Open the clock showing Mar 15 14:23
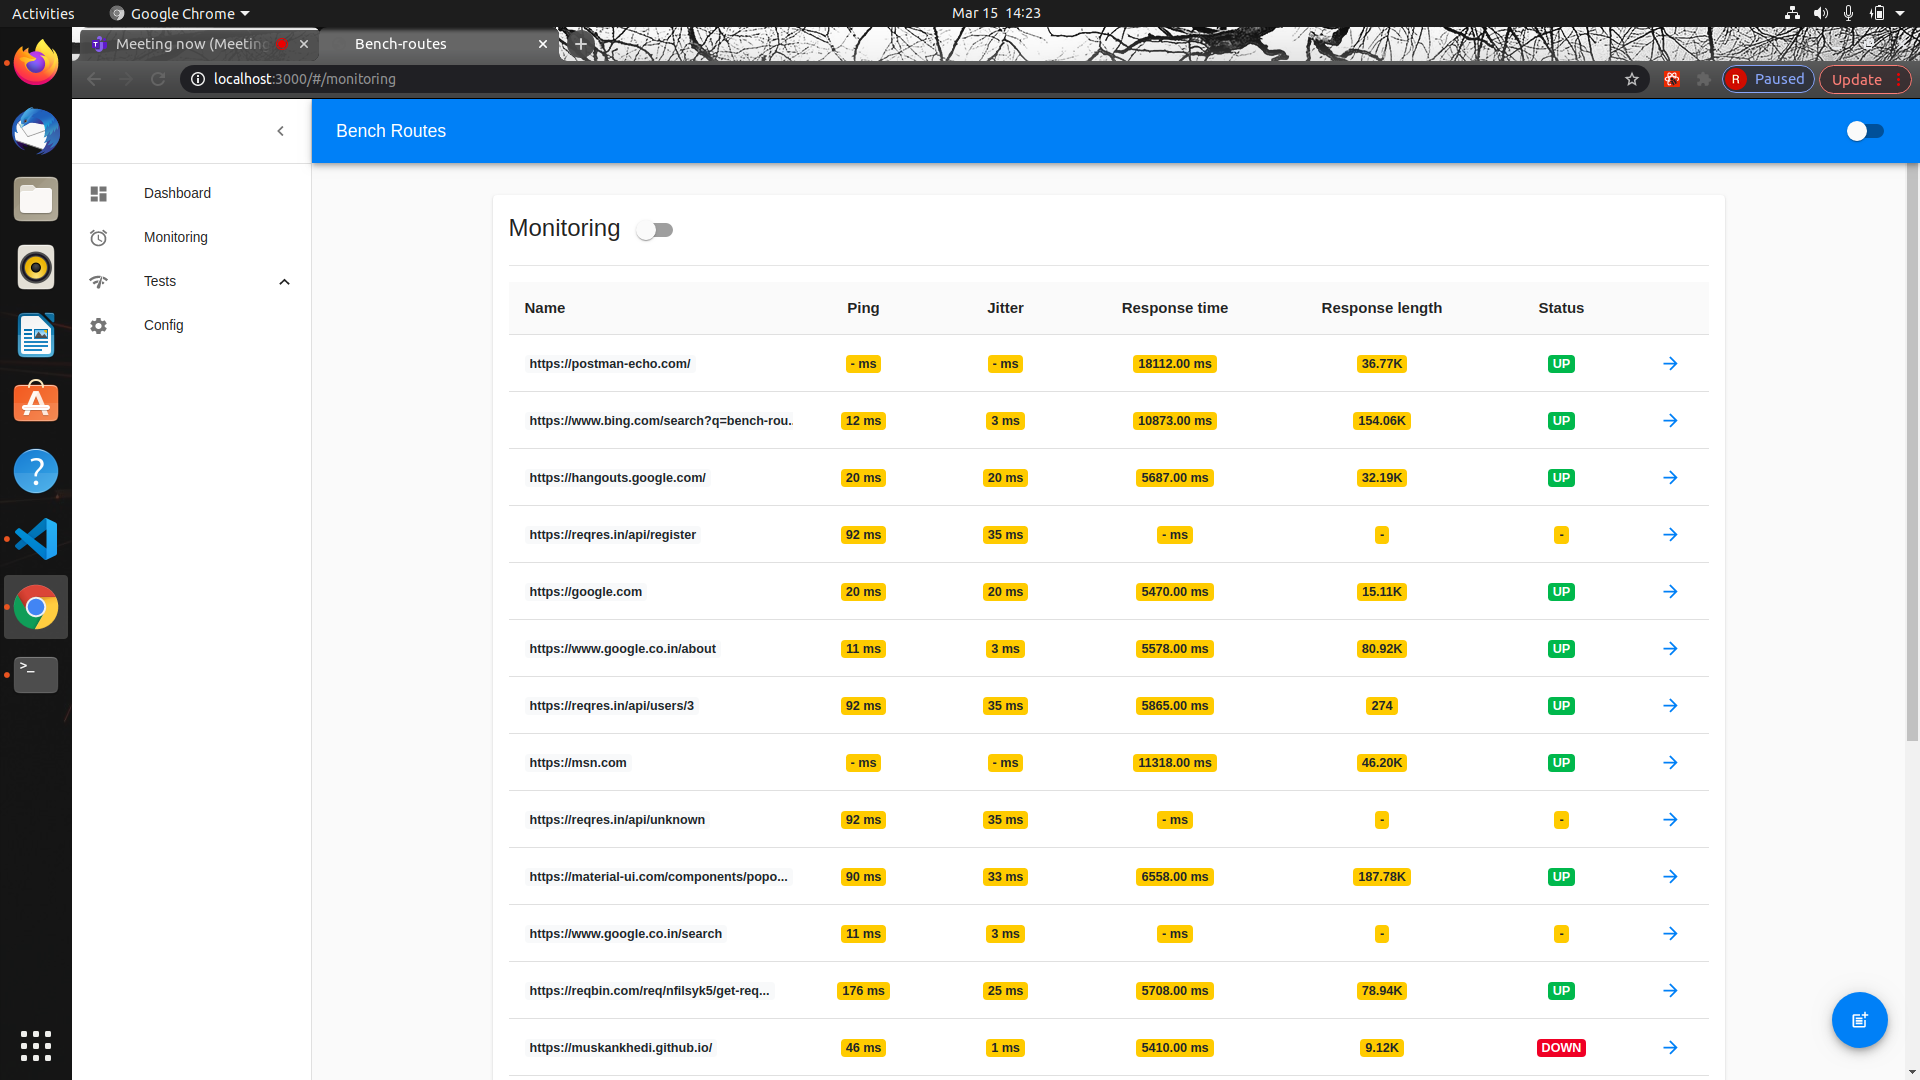This screenshot has height=1080, width=1920. coord(996,13)
